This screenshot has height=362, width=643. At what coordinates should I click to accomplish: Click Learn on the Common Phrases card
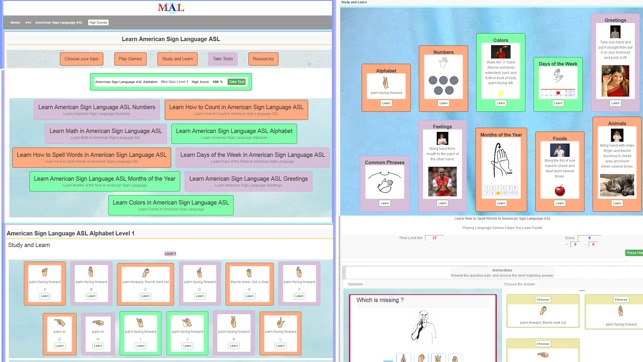pos(385,203)
